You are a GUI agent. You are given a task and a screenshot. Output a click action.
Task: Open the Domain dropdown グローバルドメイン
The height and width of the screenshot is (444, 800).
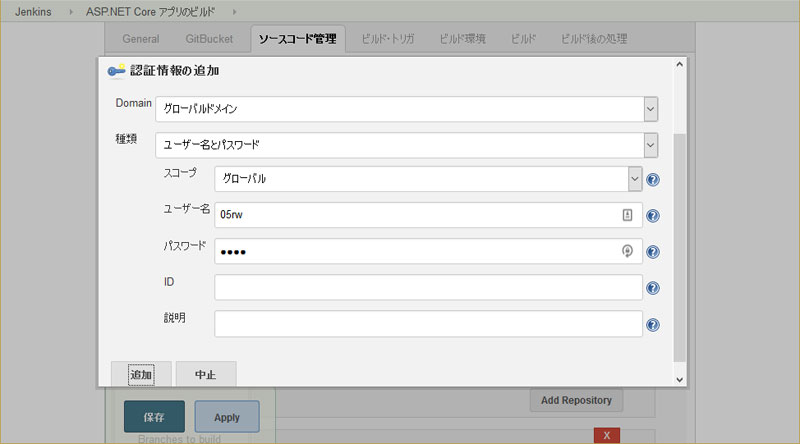pyautogui.click(x=407, y=109)
